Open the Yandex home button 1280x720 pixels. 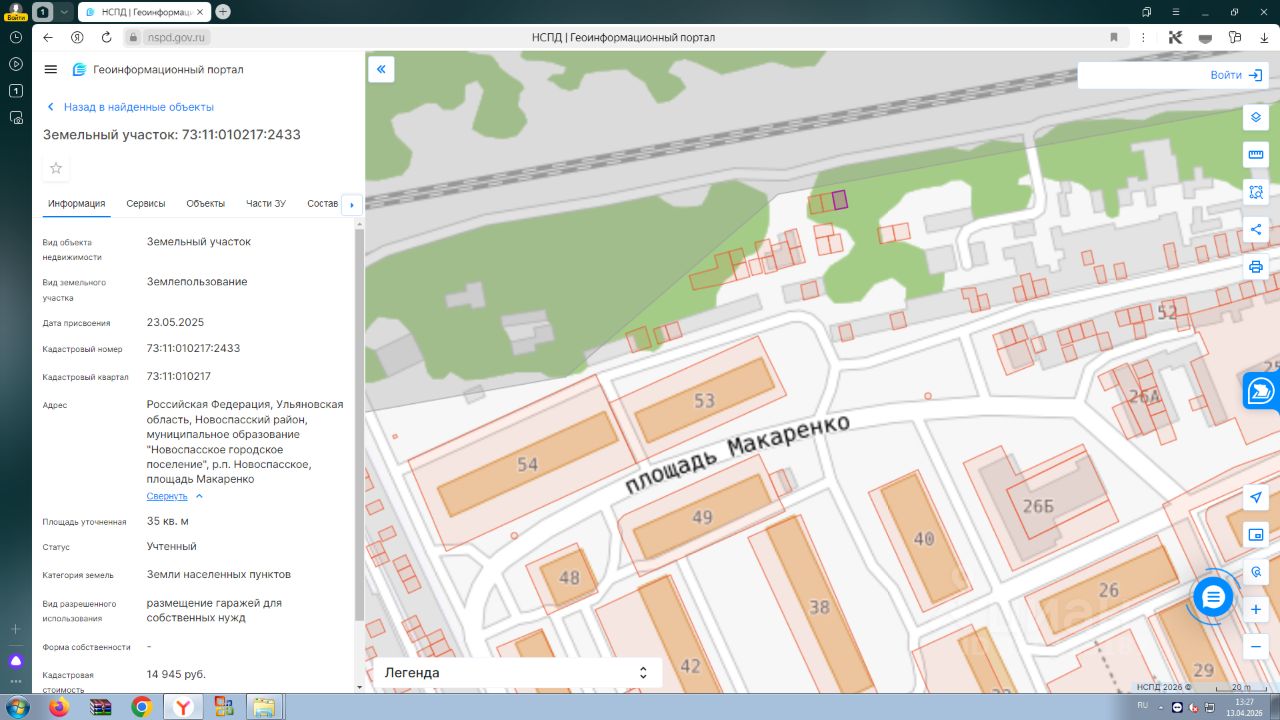[77, 37]
